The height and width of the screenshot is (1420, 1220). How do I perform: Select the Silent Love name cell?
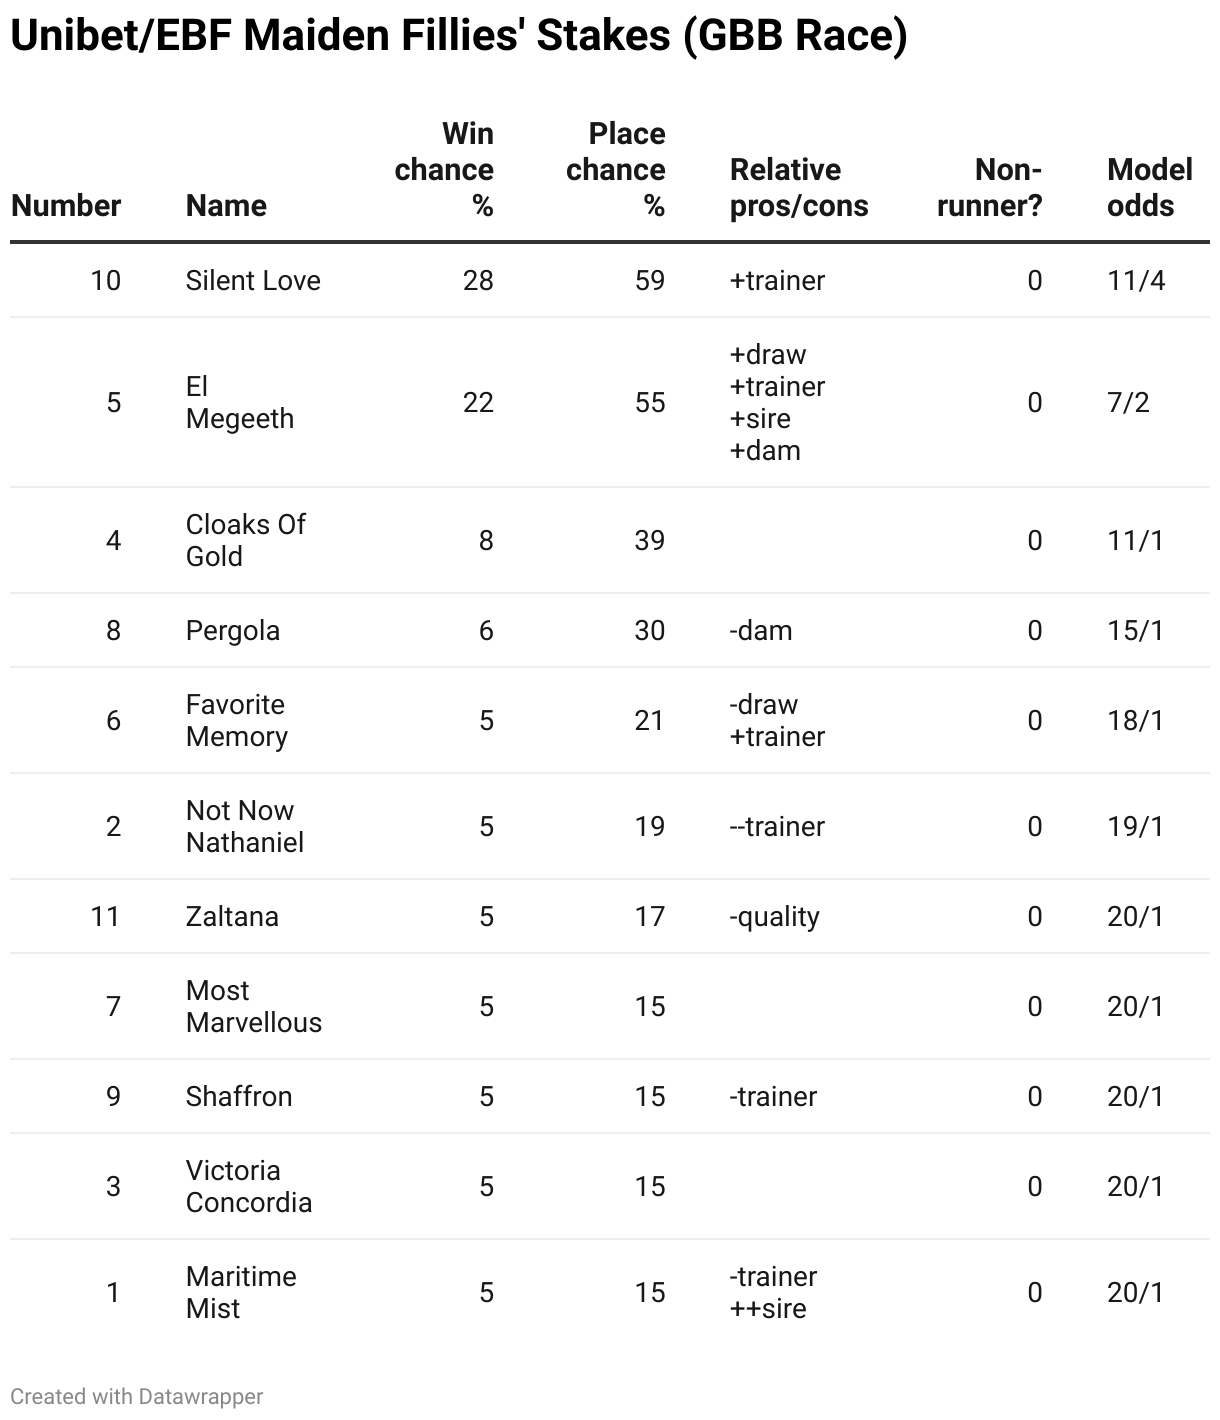[253, 280]
